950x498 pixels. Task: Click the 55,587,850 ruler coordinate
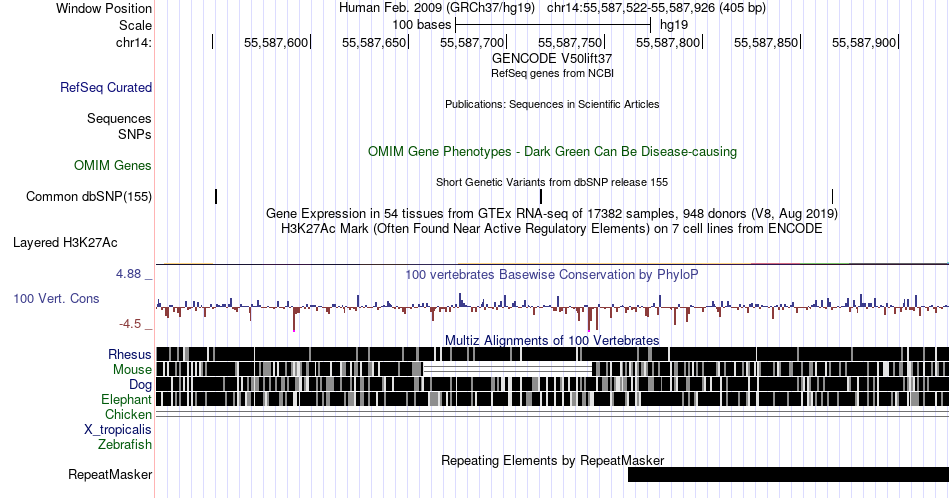point(766,42)
